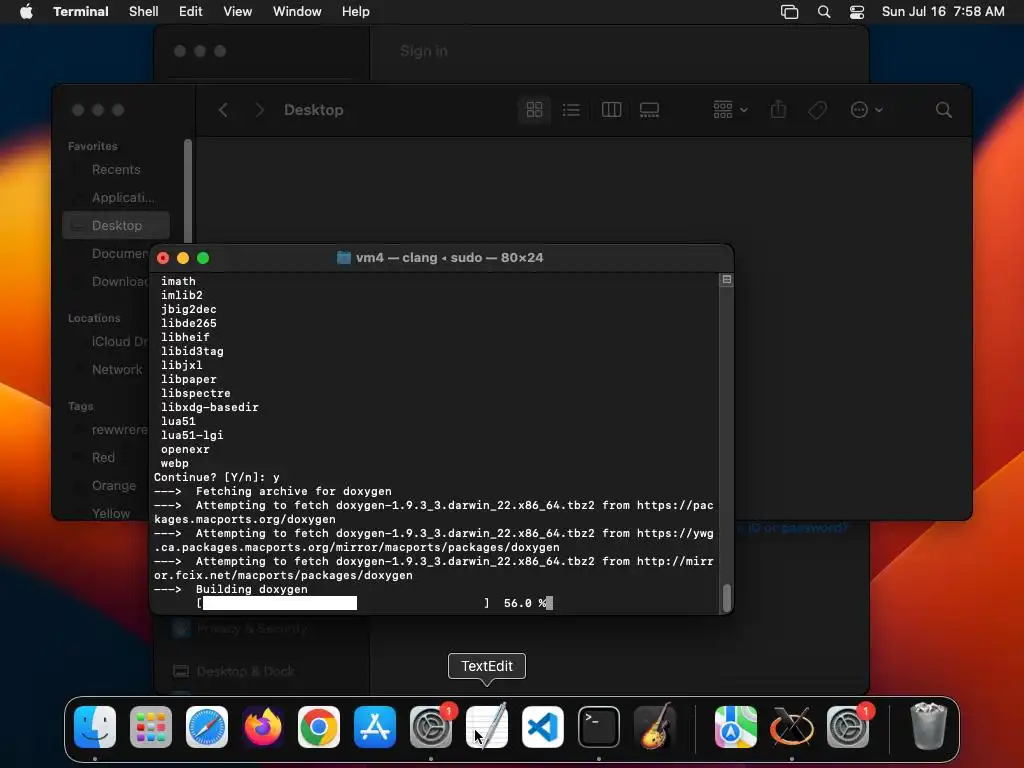Click the 'libxdg-basedir' line in Terminal
Image resolution: width=1024 pixels, height=768 pixels.
click(x=210, y=408)
